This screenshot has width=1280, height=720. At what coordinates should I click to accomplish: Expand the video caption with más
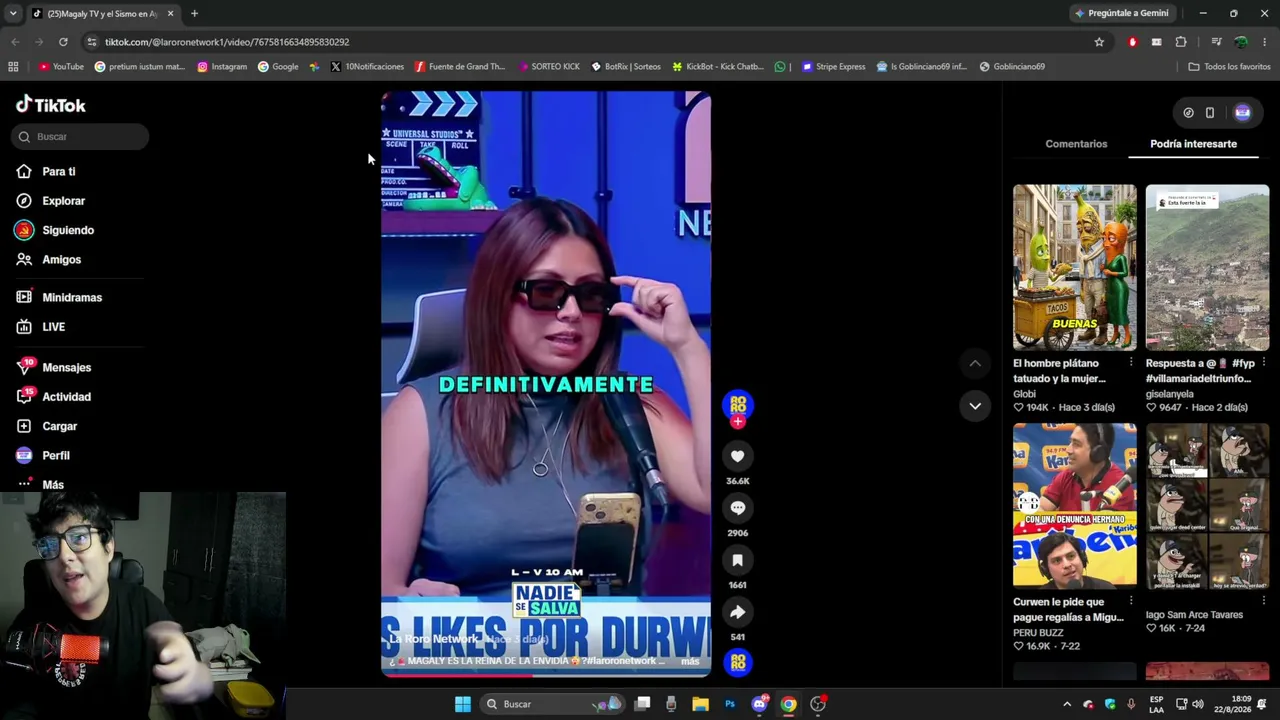pyautogui.click(x=690, y=661)
